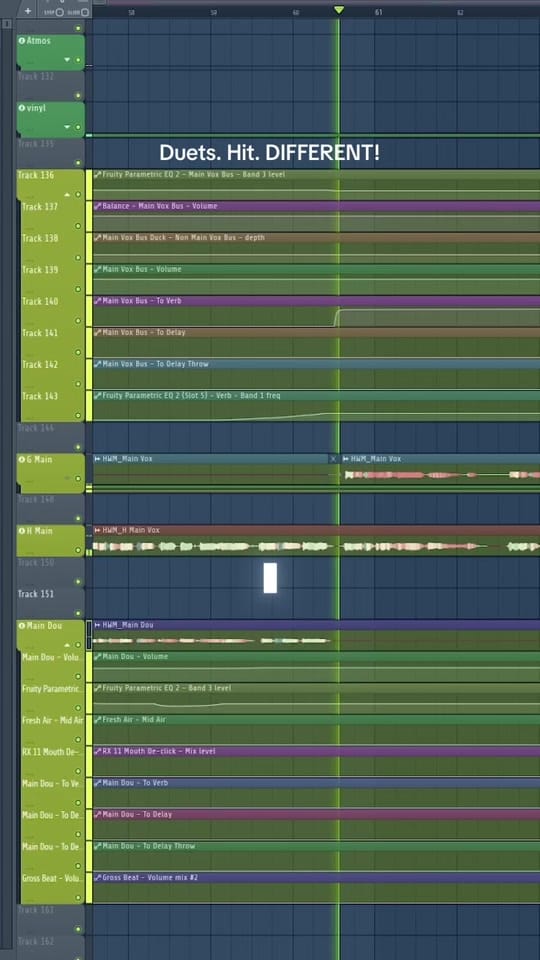
Task: Click the H Main track icon
Action: 22,531
